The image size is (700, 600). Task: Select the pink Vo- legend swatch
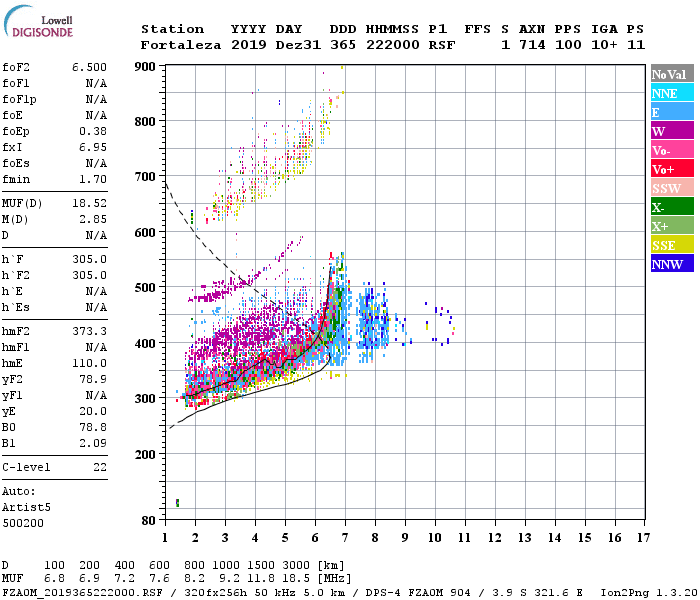[x=672, y=150]
